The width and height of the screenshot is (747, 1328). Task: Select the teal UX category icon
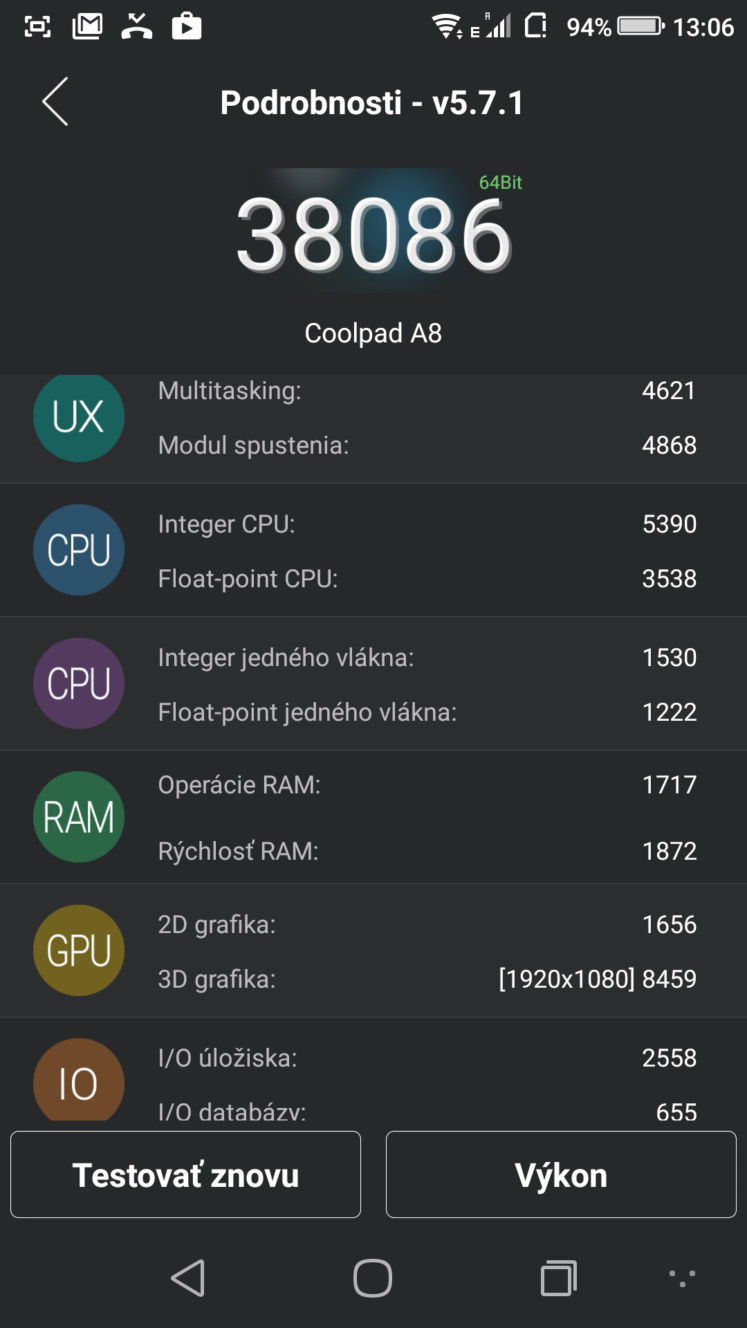click(x=79, y=417)
